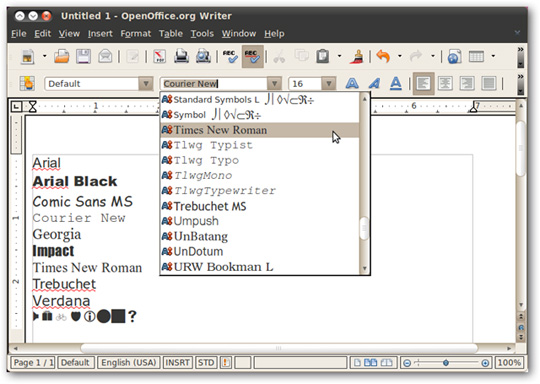Expand the paragraph style Default dropdown
This screenshot has width=540, height=384.
coord(146,84)
